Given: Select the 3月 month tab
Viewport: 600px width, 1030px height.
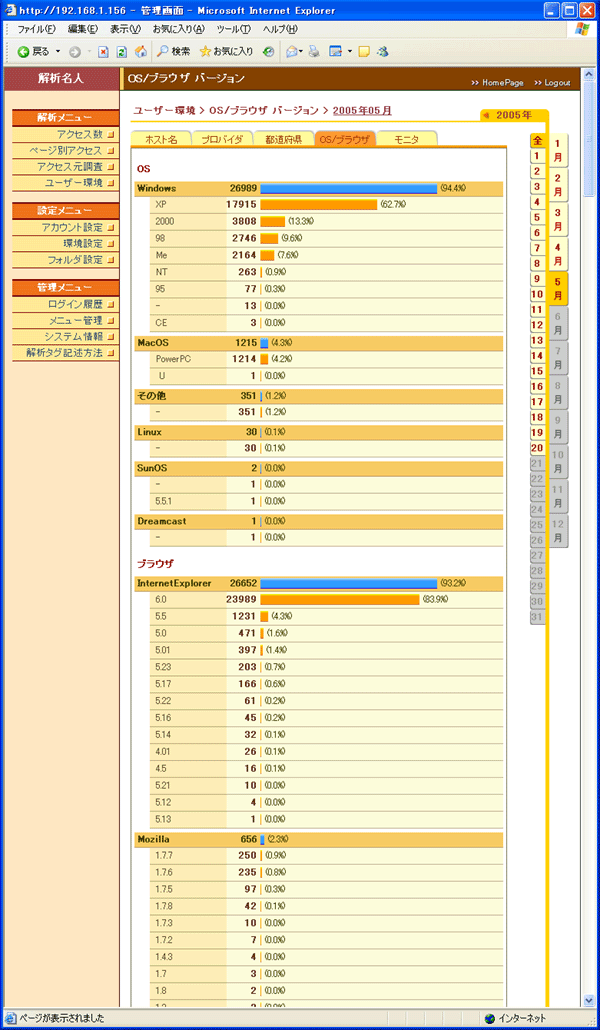Looking at the screenshot, I should 558,220.
